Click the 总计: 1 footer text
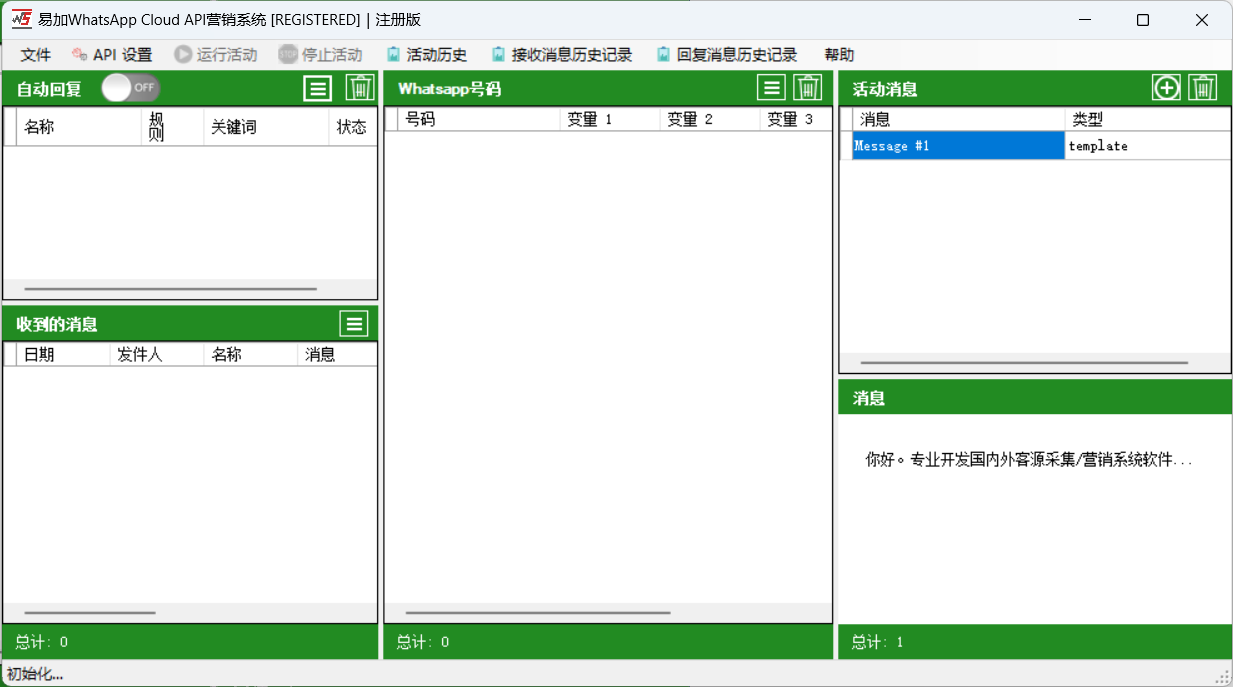 pos(877,642)
